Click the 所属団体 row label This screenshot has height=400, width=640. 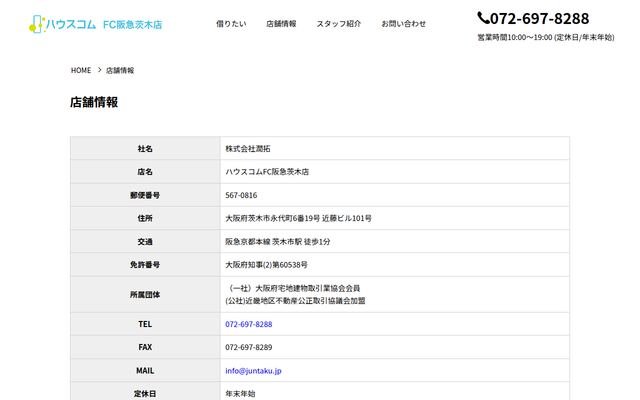click(145, 295)
